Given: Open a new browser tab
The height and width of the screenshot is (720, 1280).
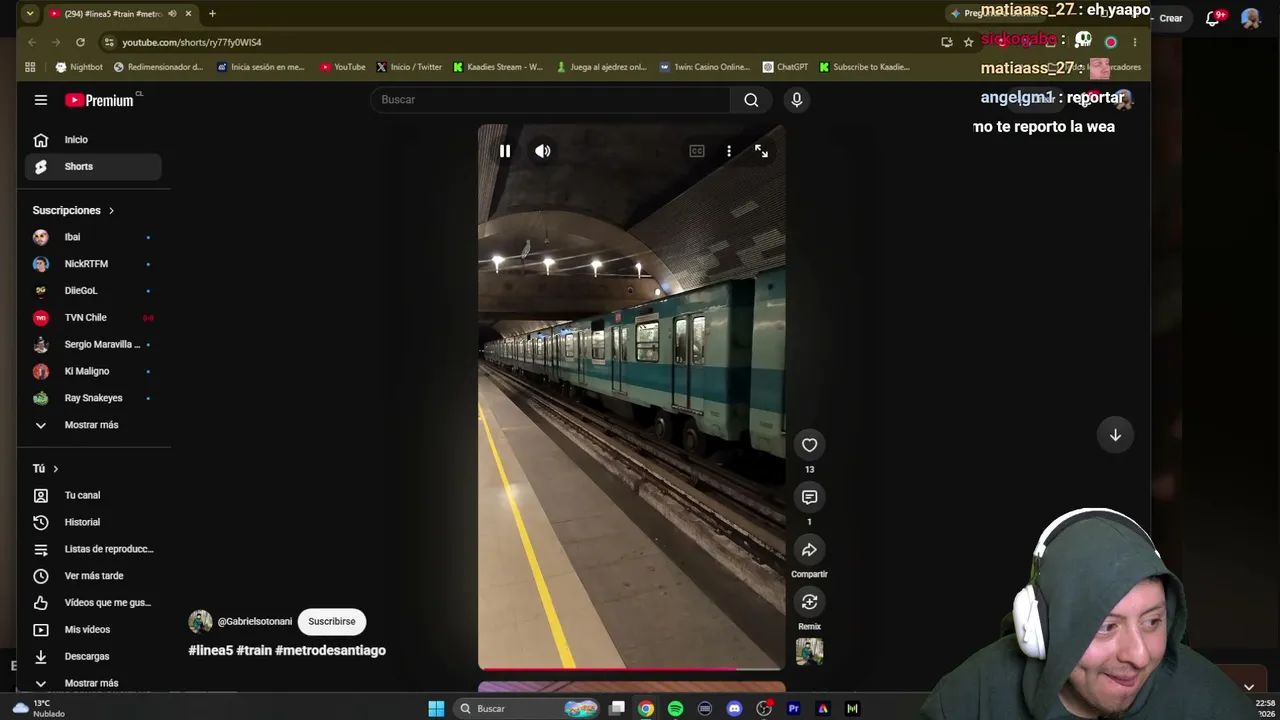Looking at the screenshot, I should tap(212, 14).
